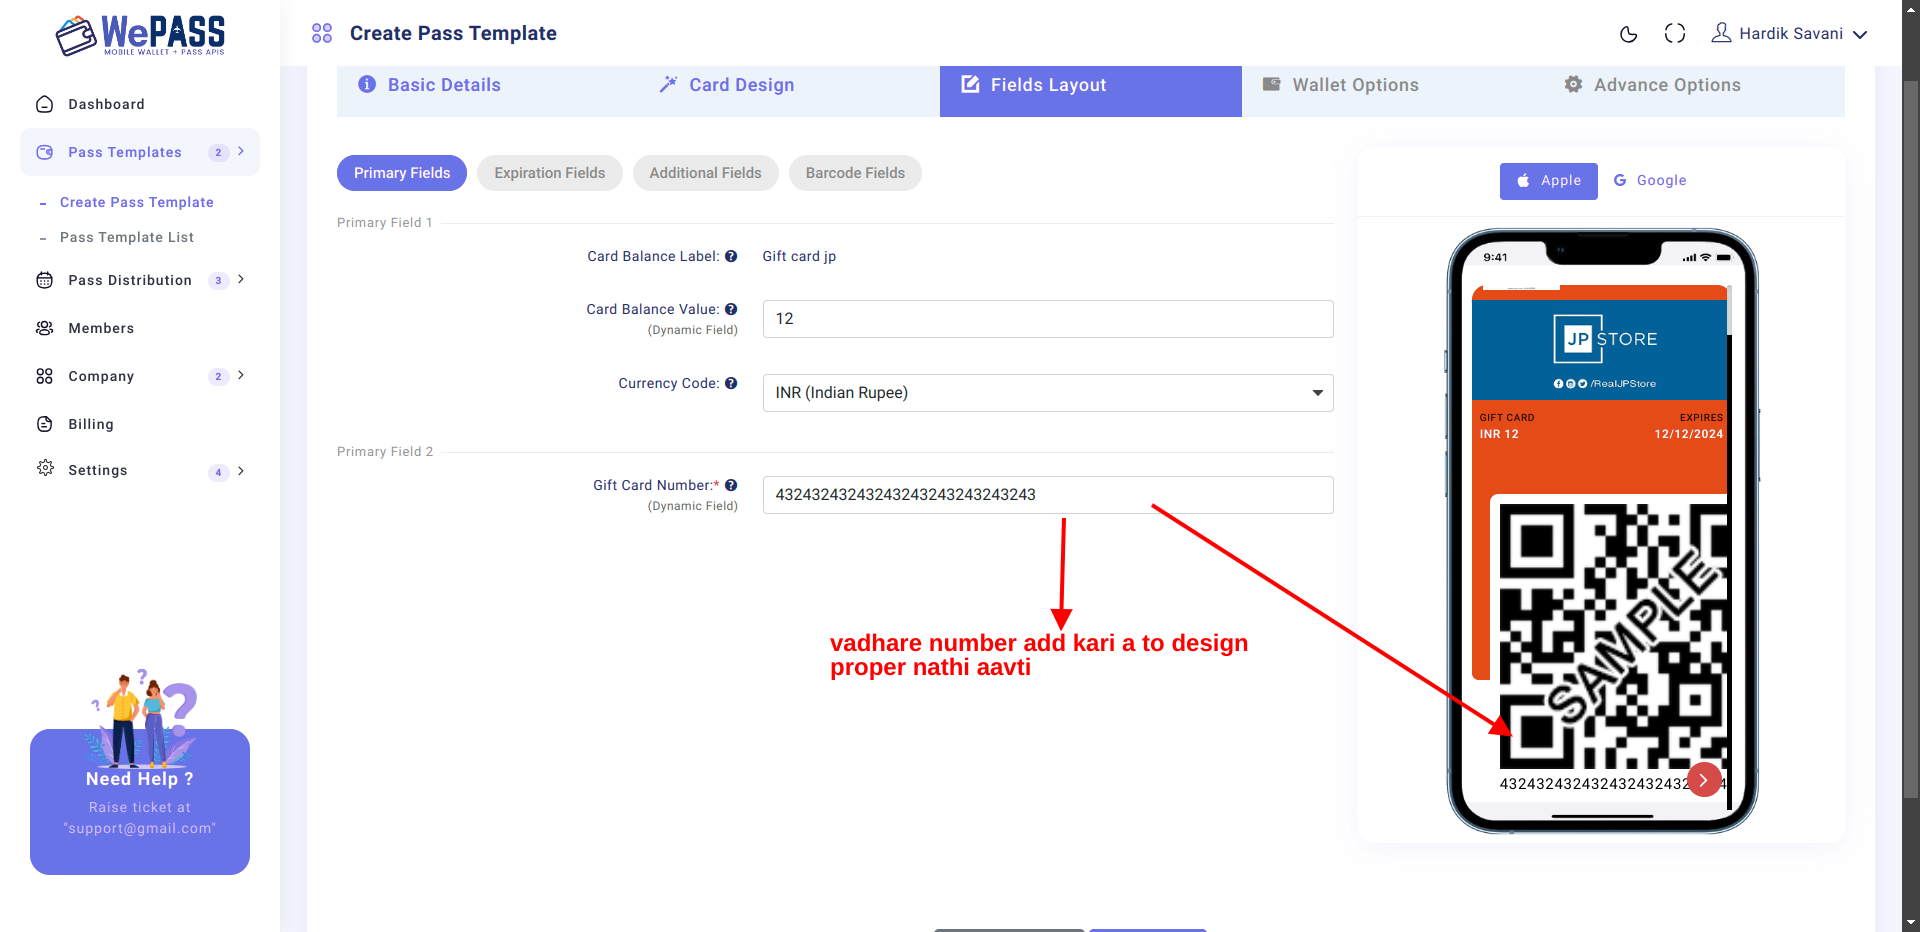Viewport: 1920px width, 932px height.
Task: Click the sample QR code on phone preview
Action: point(1613,636)
